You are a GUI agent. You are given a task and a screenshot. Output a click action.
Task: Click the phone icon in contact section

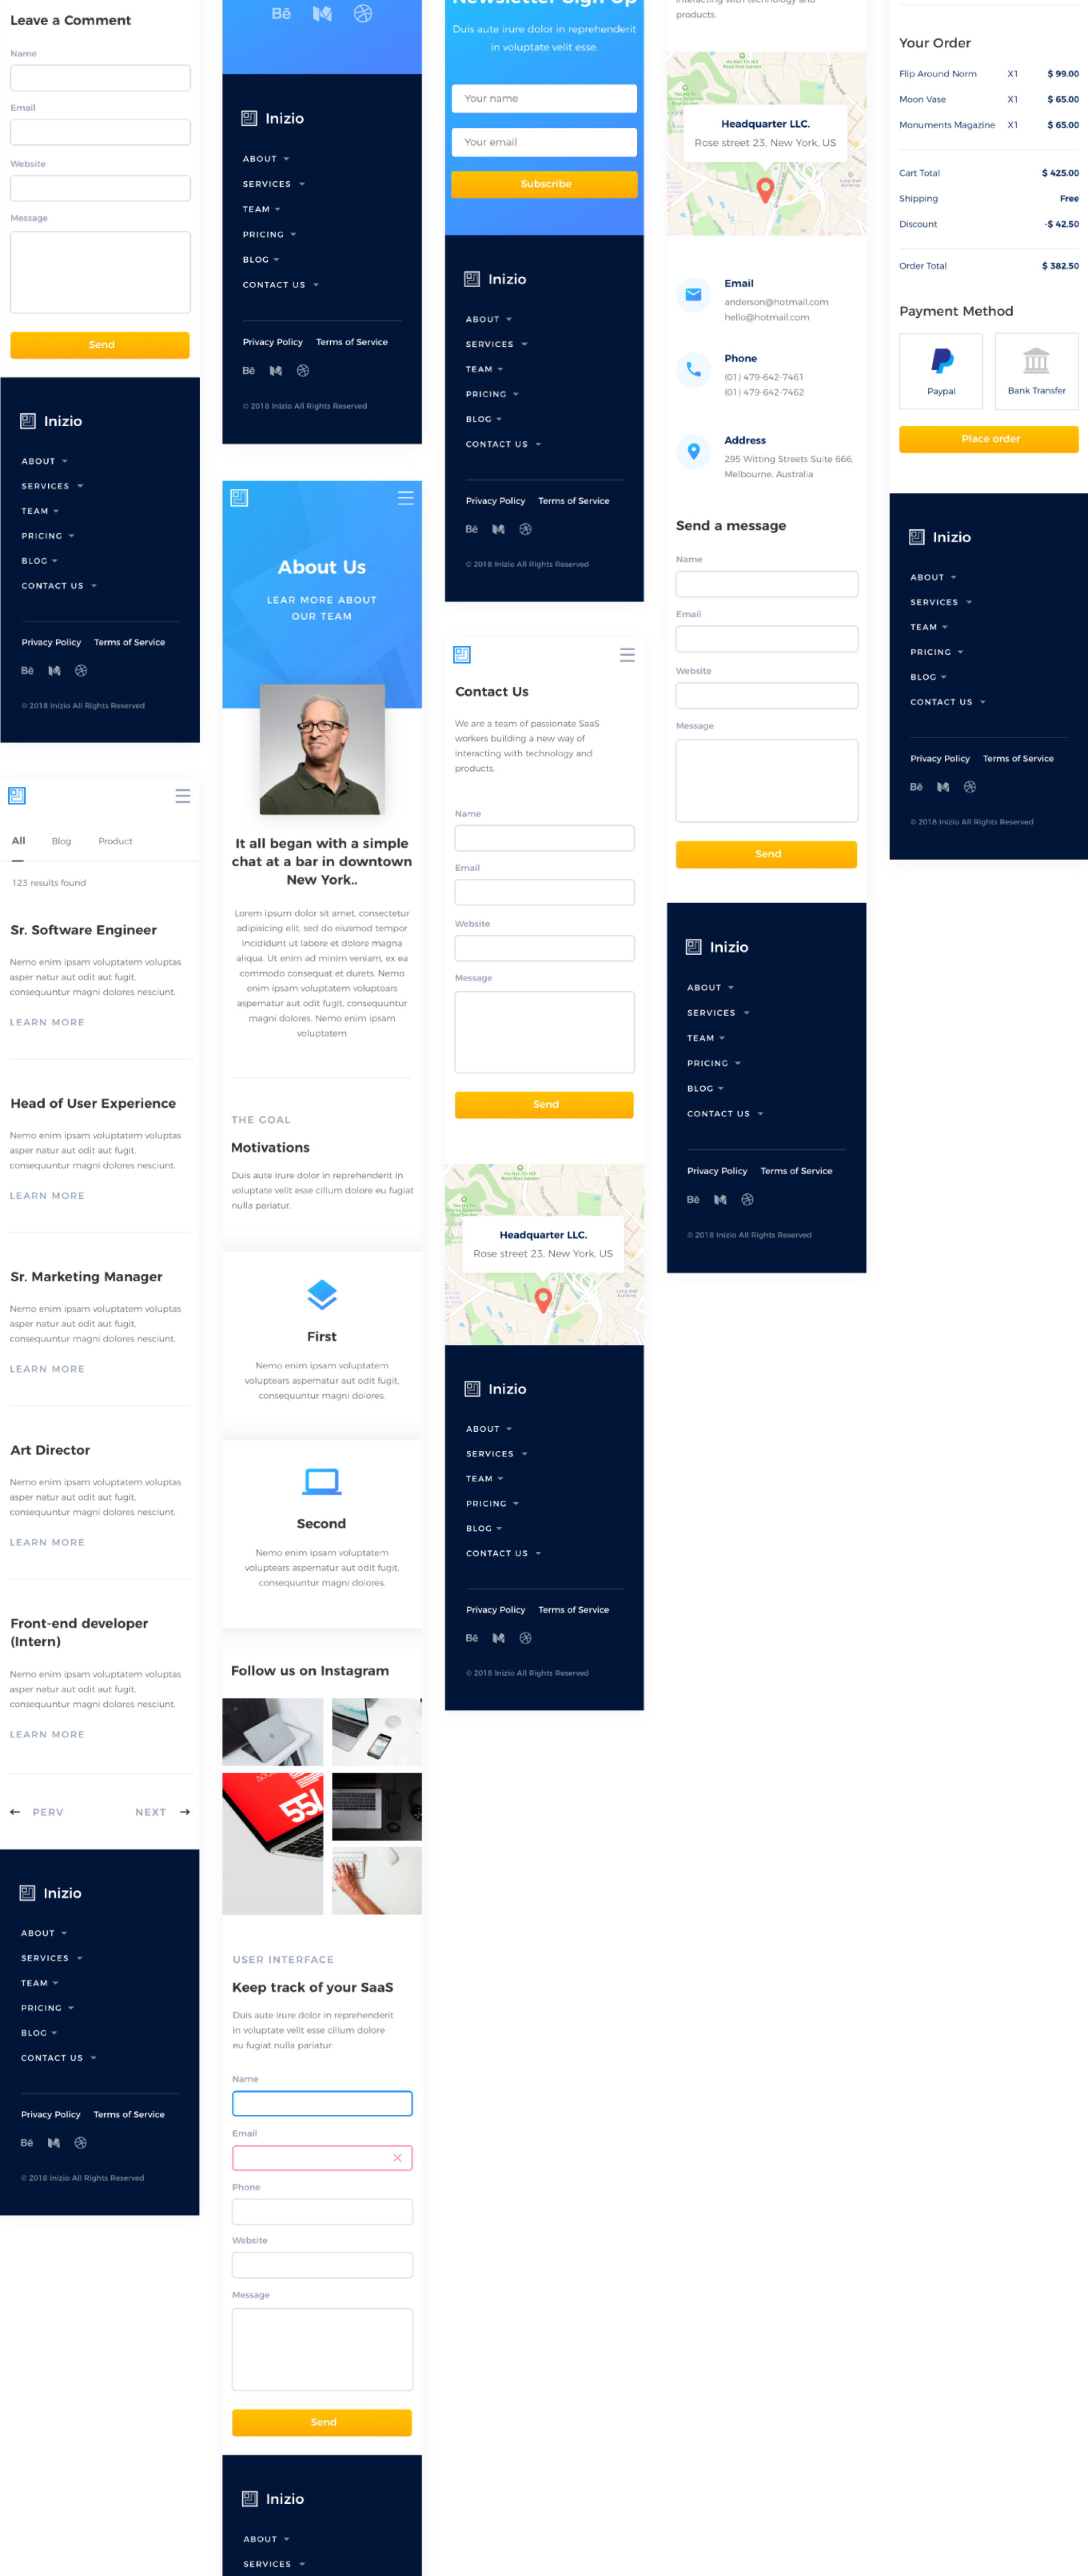[693, 369]
